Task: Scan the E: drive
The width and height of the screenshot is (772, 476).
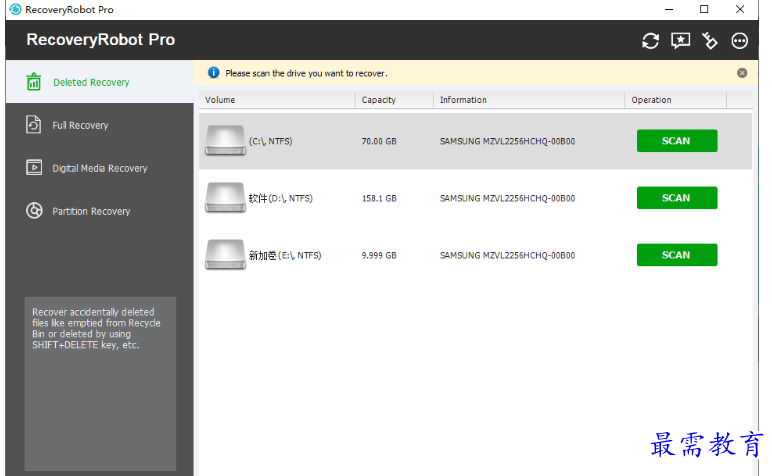Action: pos(676,255)
